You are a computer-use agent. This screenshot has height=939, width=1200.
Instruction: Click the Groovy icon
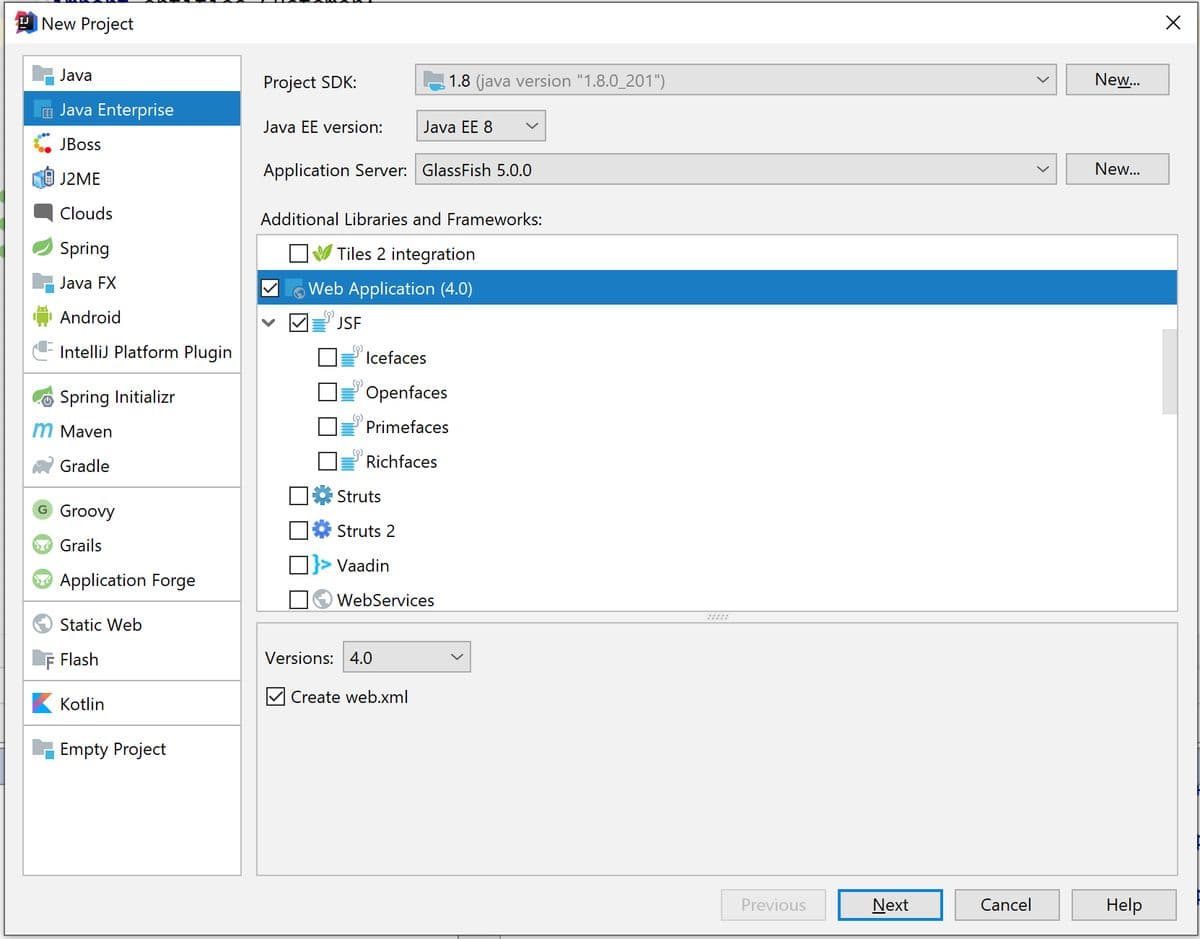click(x=42, y=510)
